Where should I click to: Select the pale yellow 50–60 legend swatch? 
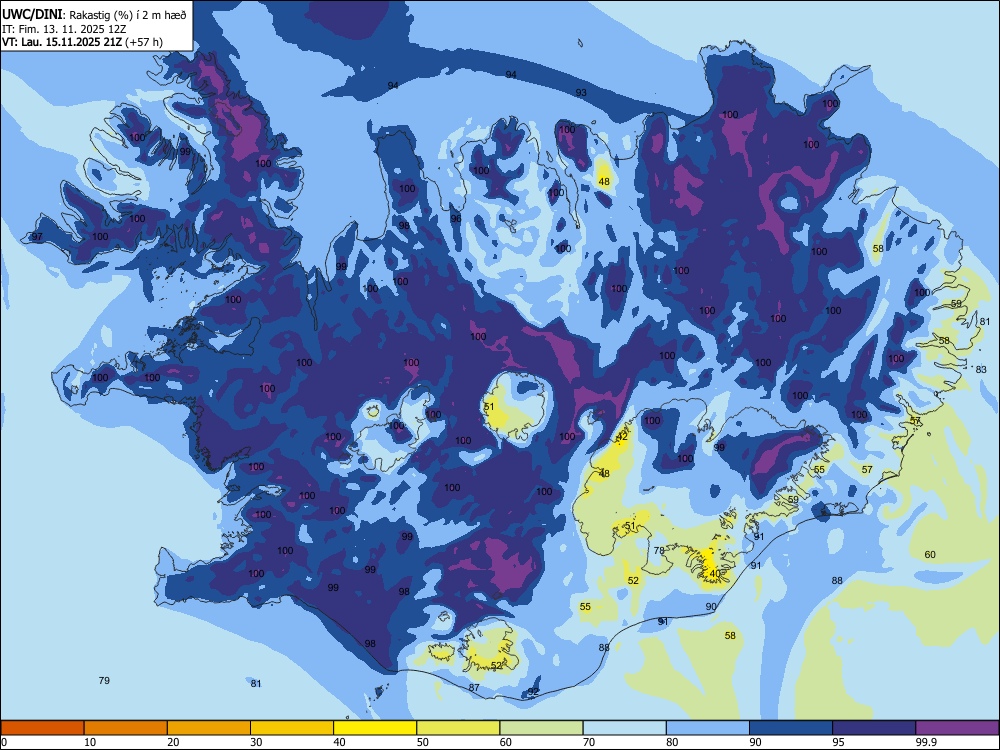click(x=458, y=728)
